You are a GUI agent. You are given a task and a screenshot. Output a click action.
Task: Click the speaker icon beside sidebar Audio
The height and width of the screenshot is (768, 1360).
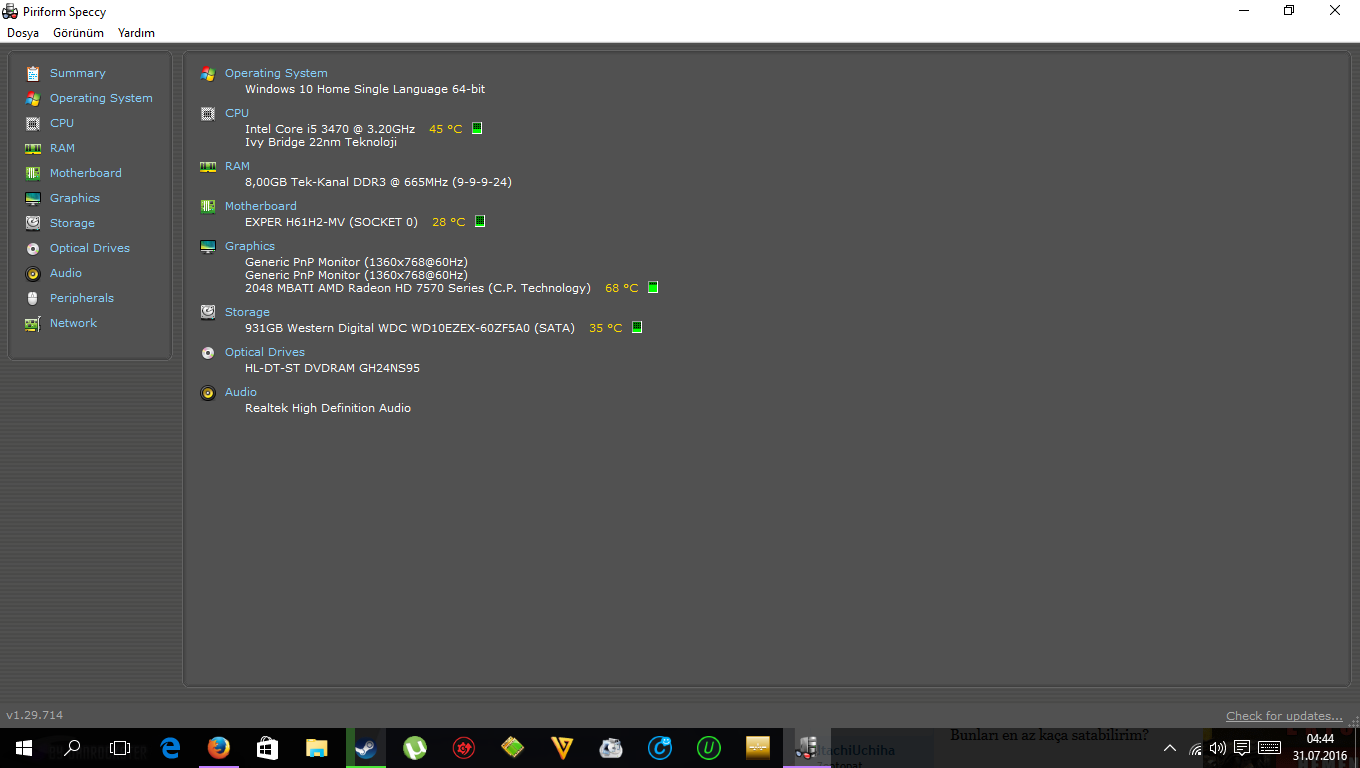[x=33, y=273]
